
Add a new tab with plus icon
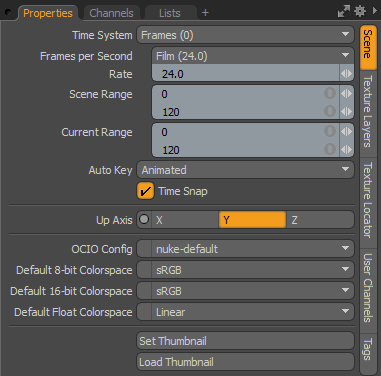[x=205, y=13]
